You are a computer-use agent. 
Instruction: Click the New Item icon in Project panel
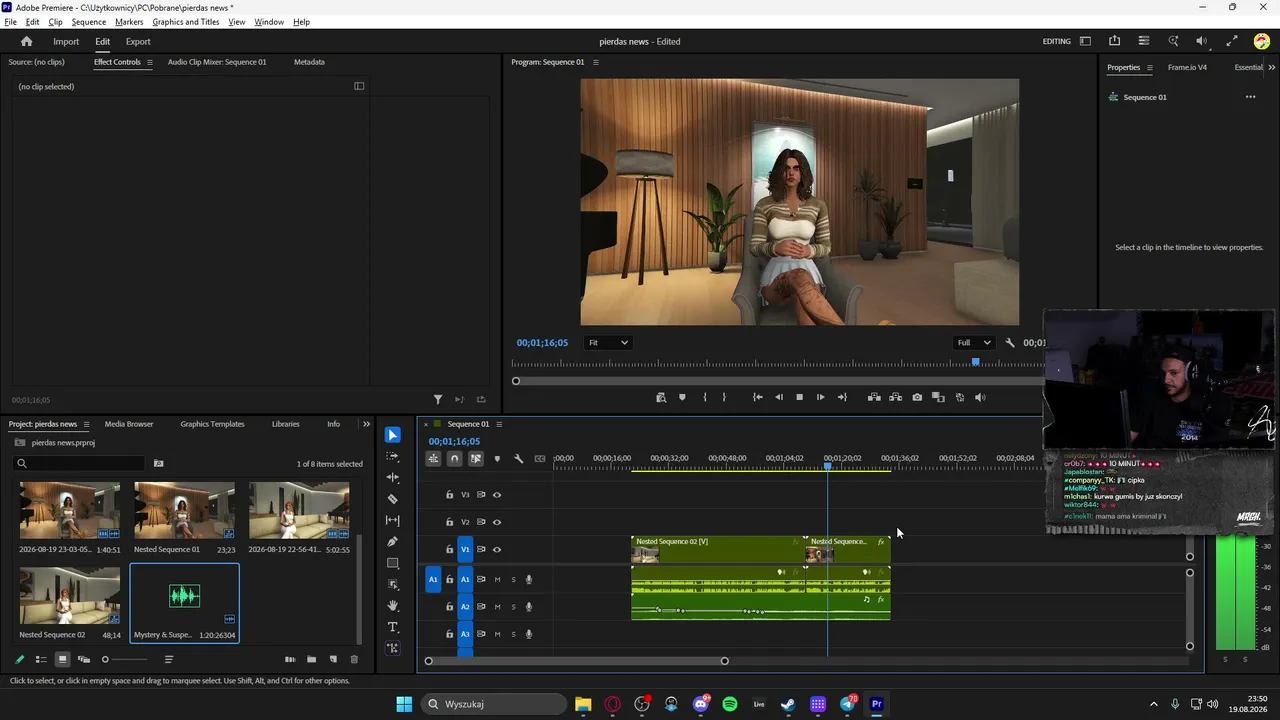coord(333,660)
